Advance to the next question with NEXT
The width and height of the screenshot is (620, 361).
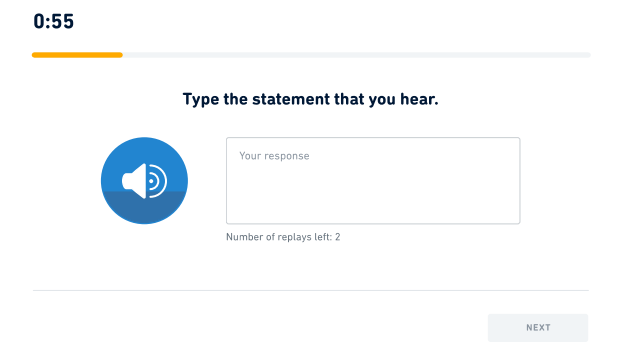coord(538,328)
